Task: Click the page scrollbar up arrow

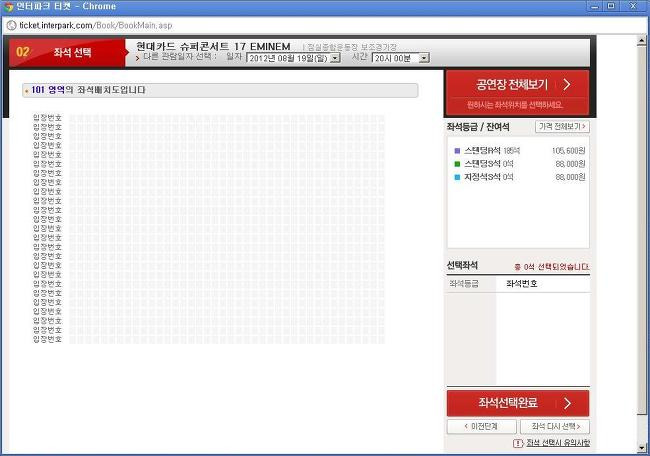Action: [641, 41]
